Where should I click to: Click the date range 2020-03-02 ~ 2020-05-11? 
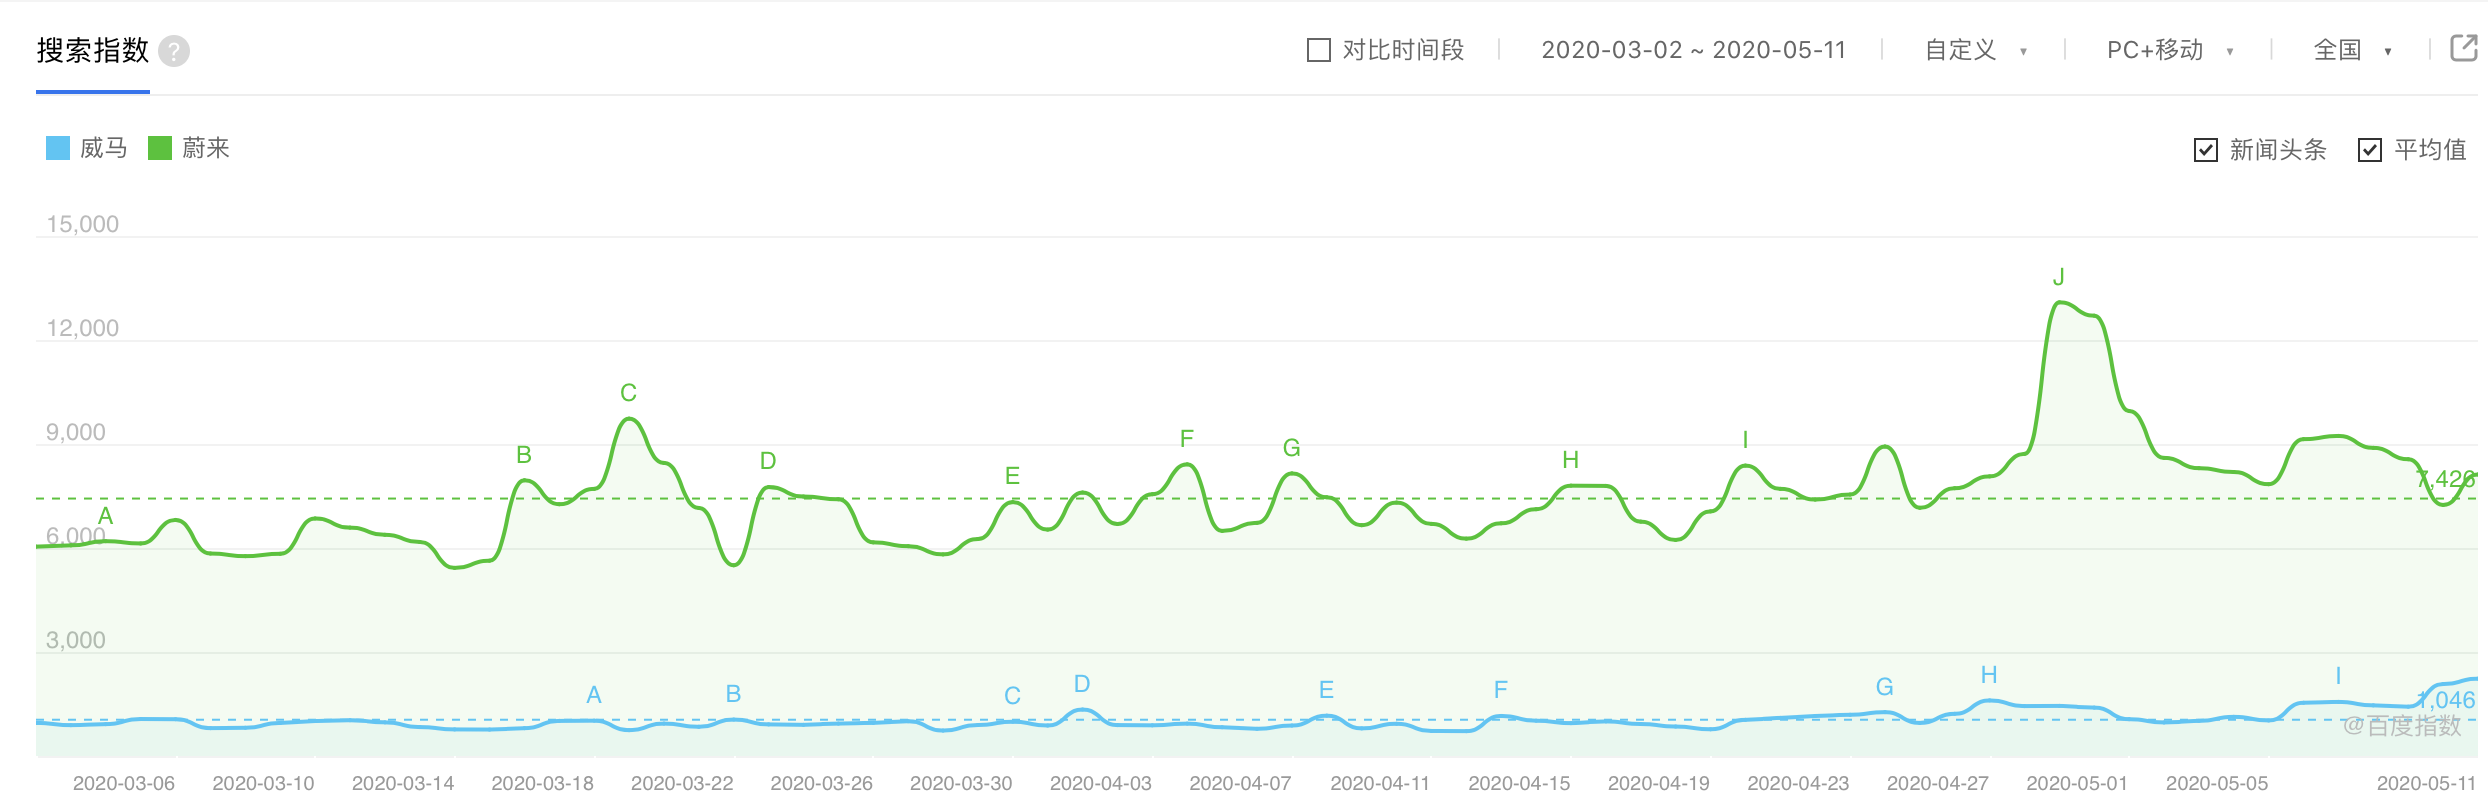click(x=1693, y=50)
